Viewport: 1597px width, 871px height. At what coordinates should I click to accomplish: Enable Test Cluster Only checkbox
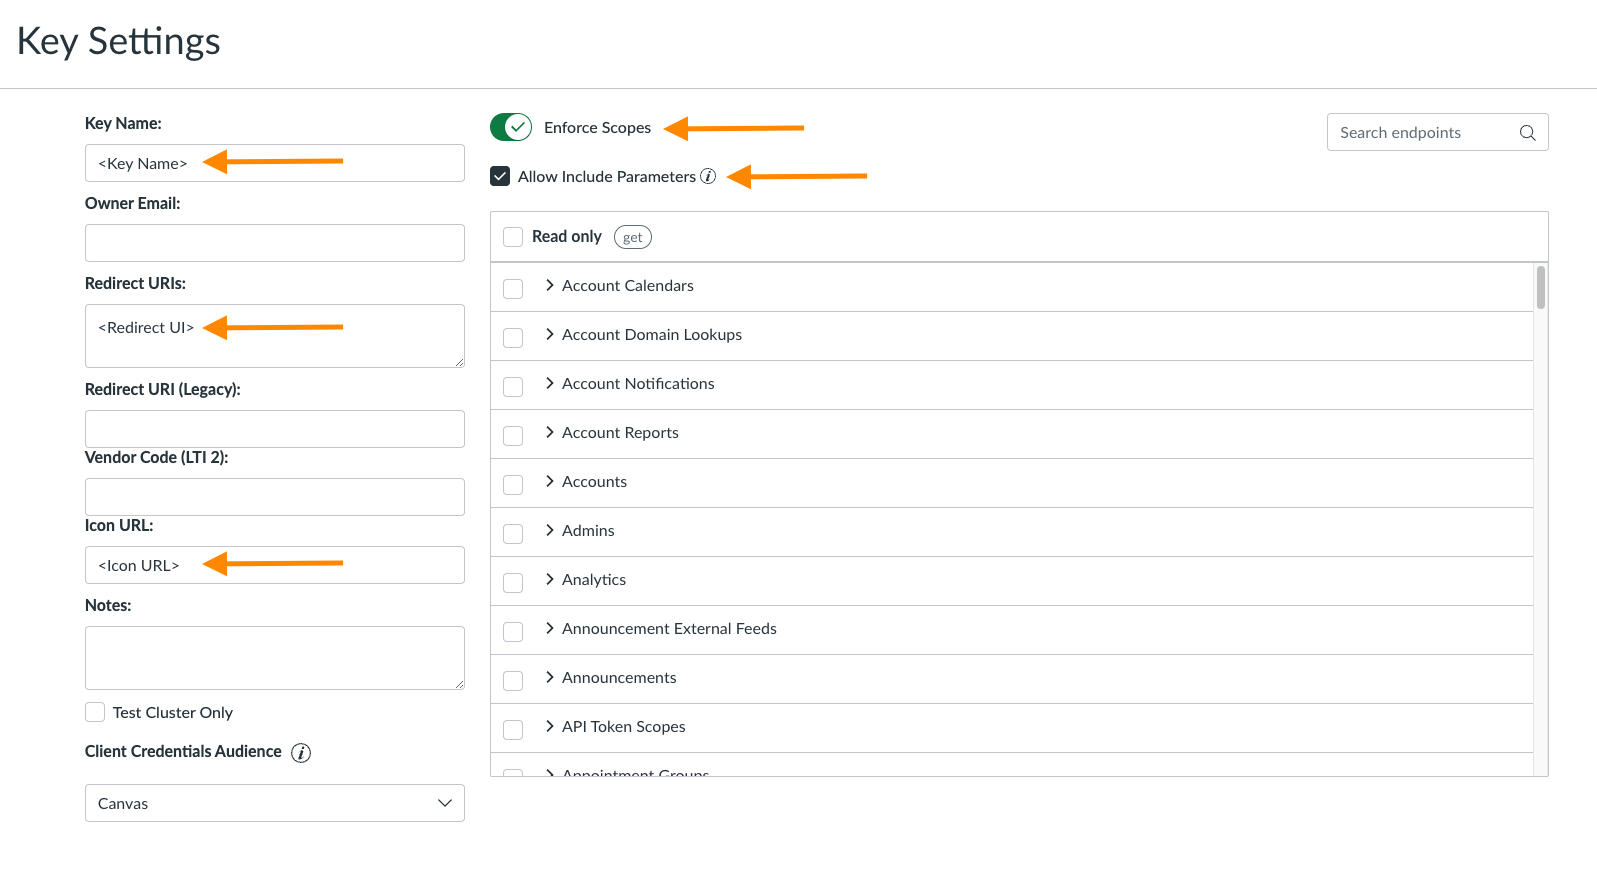tap(95, 712)
